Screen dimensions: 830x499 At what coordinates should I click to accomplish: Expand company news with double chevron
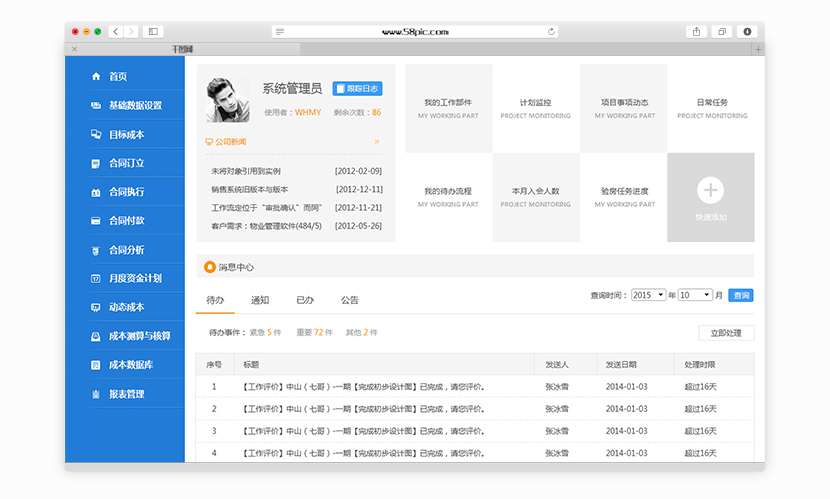(376, 142)
